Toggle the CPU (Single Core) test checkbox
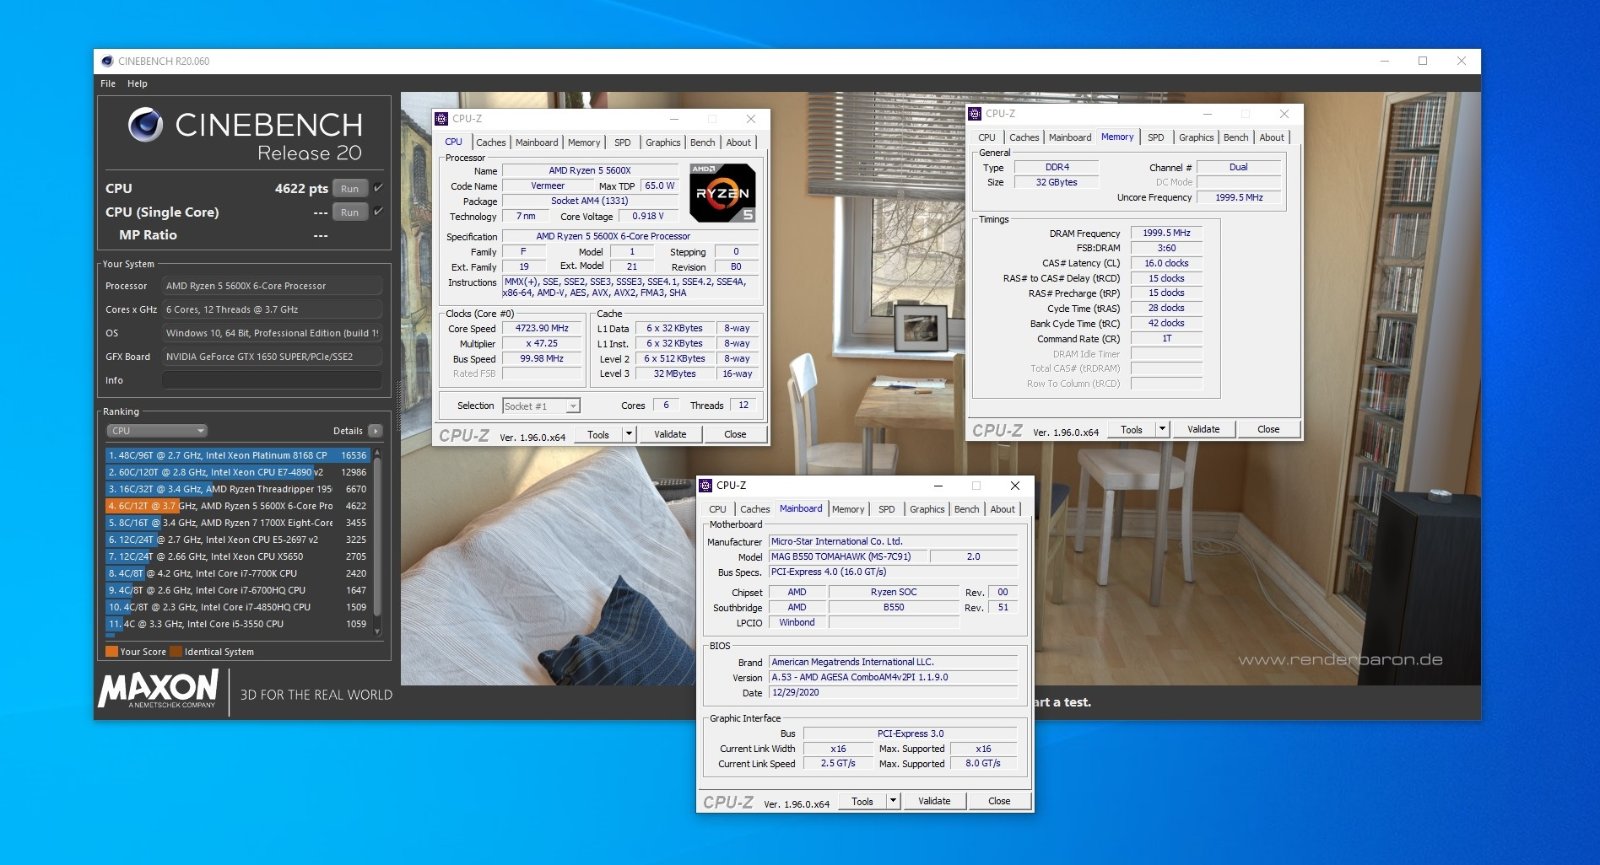Screen dimensions: 1600x865 (378, 212)
